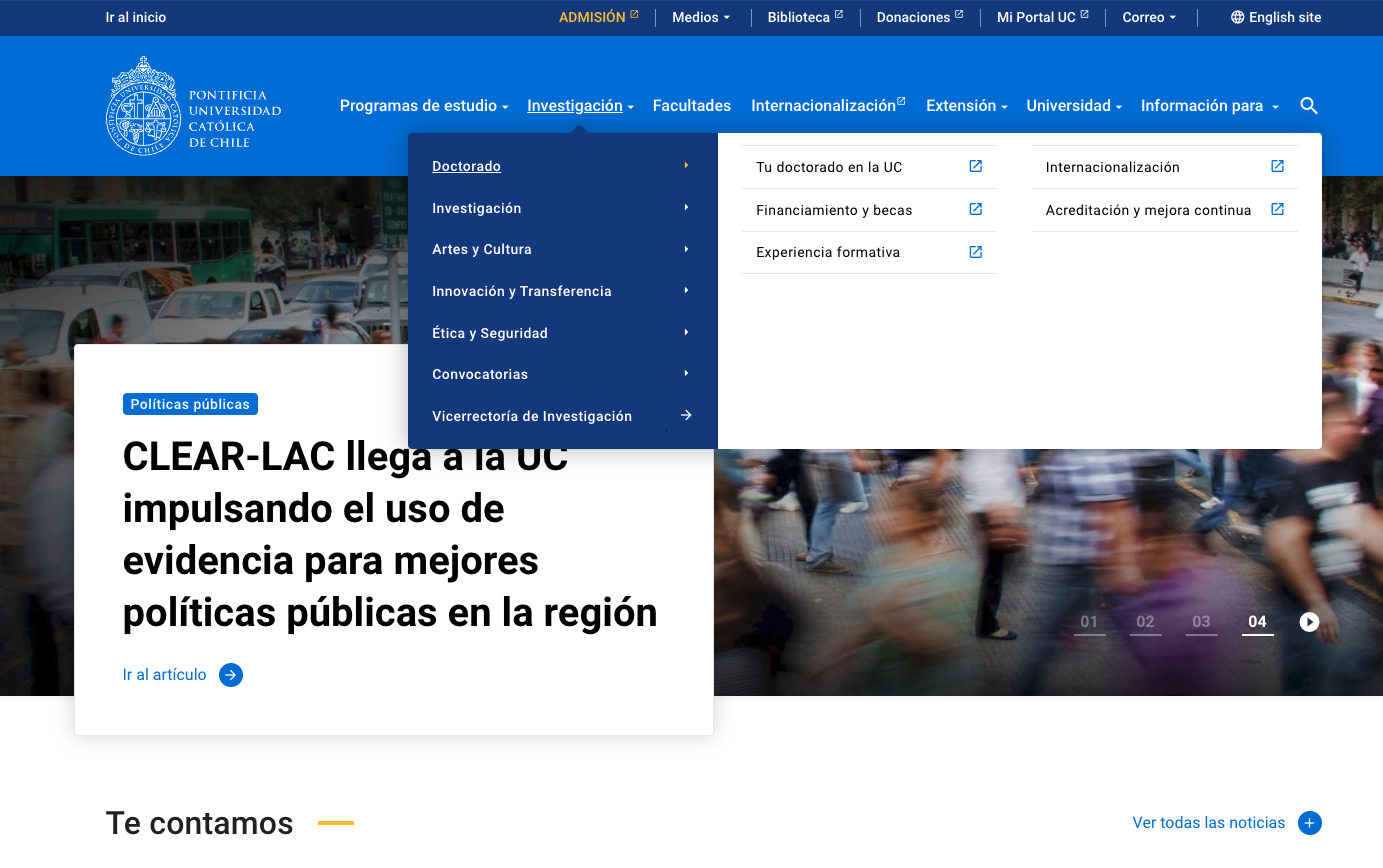Open the Investigación item in the dropdown panel

(x=562, y=208)
